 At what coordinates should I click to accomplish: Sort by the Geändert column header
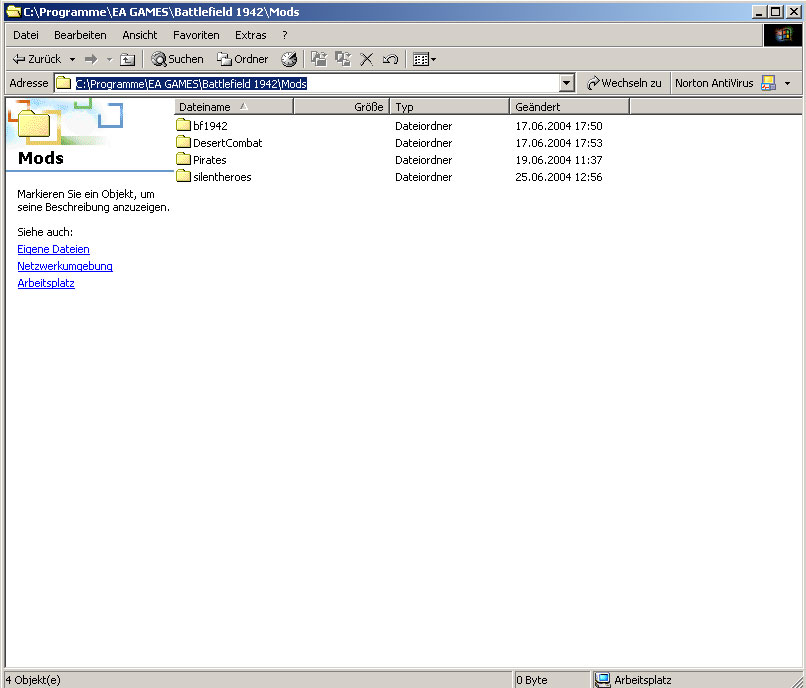(x=570, y=107)
